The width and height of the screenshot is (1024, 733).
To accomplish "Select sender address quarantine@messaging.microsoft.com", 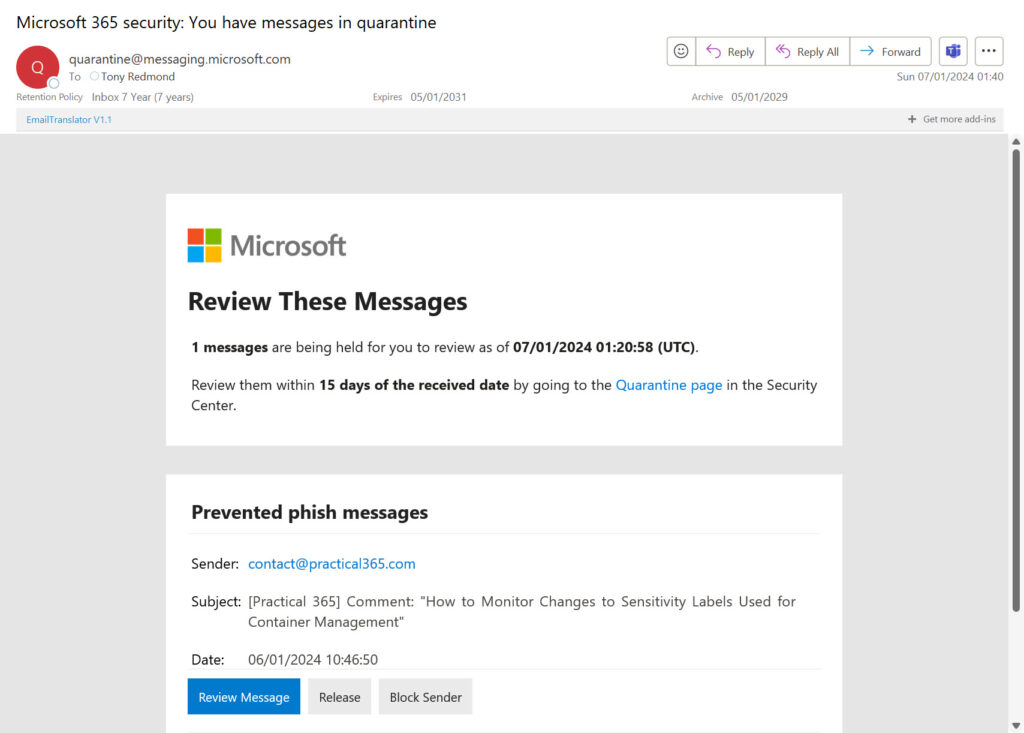I will 180,59.
